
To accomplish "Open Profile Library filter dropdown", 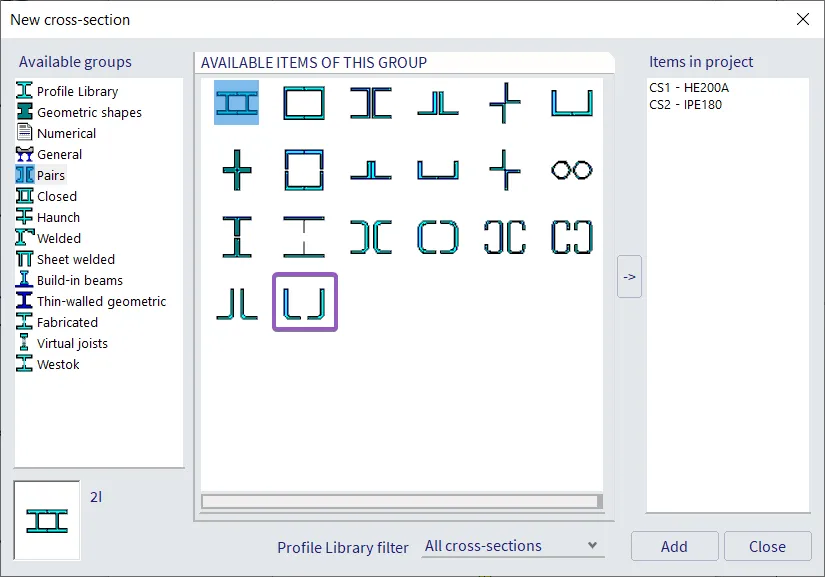I will [512, 546].
